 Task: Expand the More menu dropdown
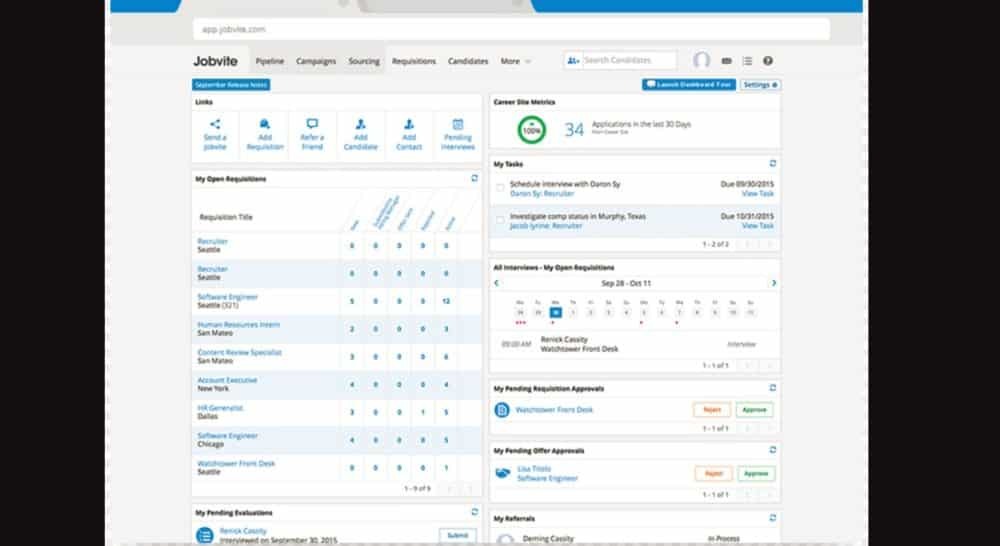coord(515,61)
